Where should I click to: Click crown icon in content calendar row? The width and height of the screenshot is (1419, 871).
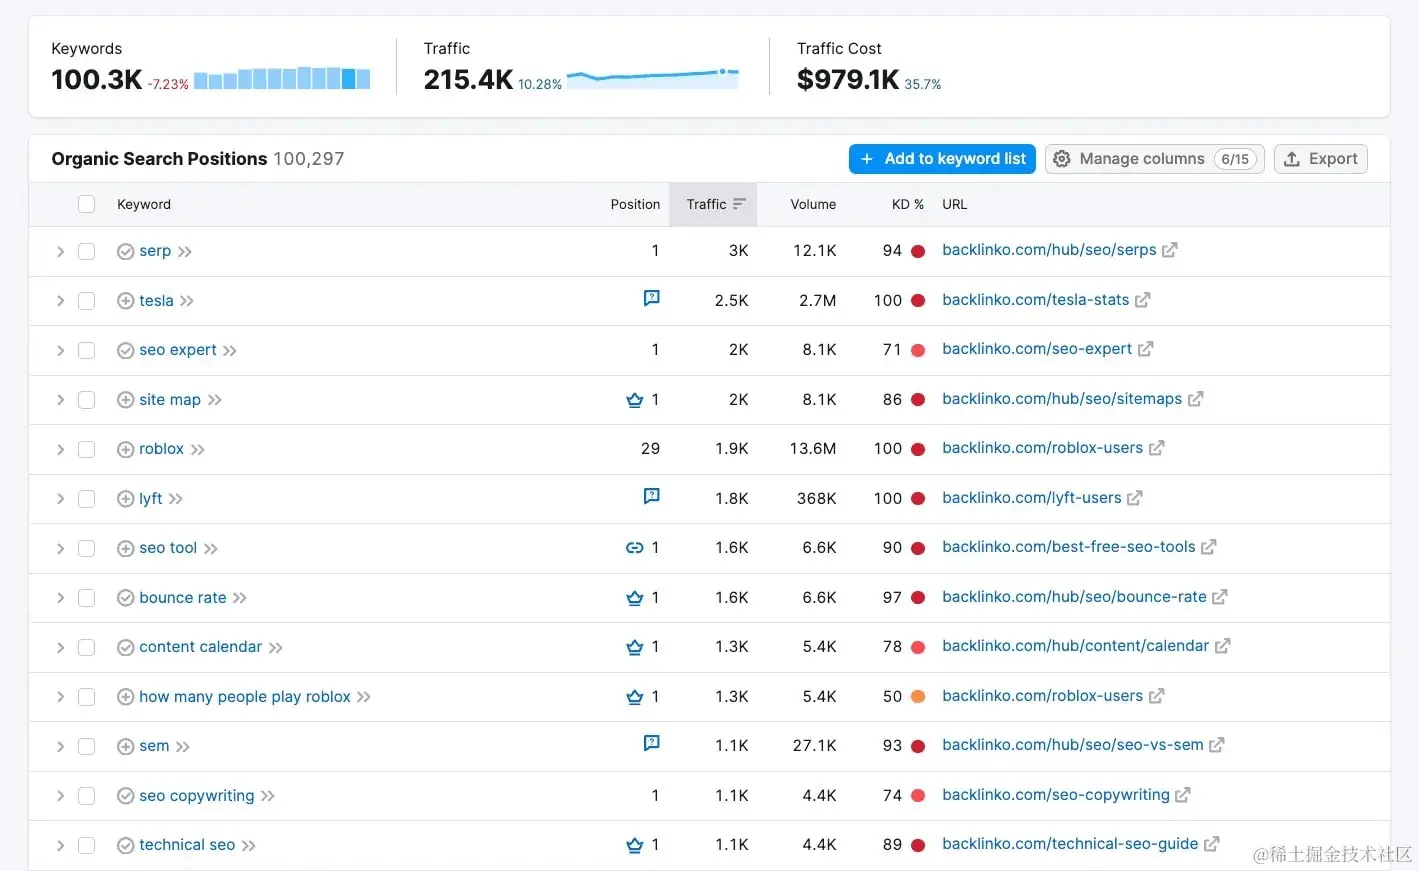(x=634, y=647)
